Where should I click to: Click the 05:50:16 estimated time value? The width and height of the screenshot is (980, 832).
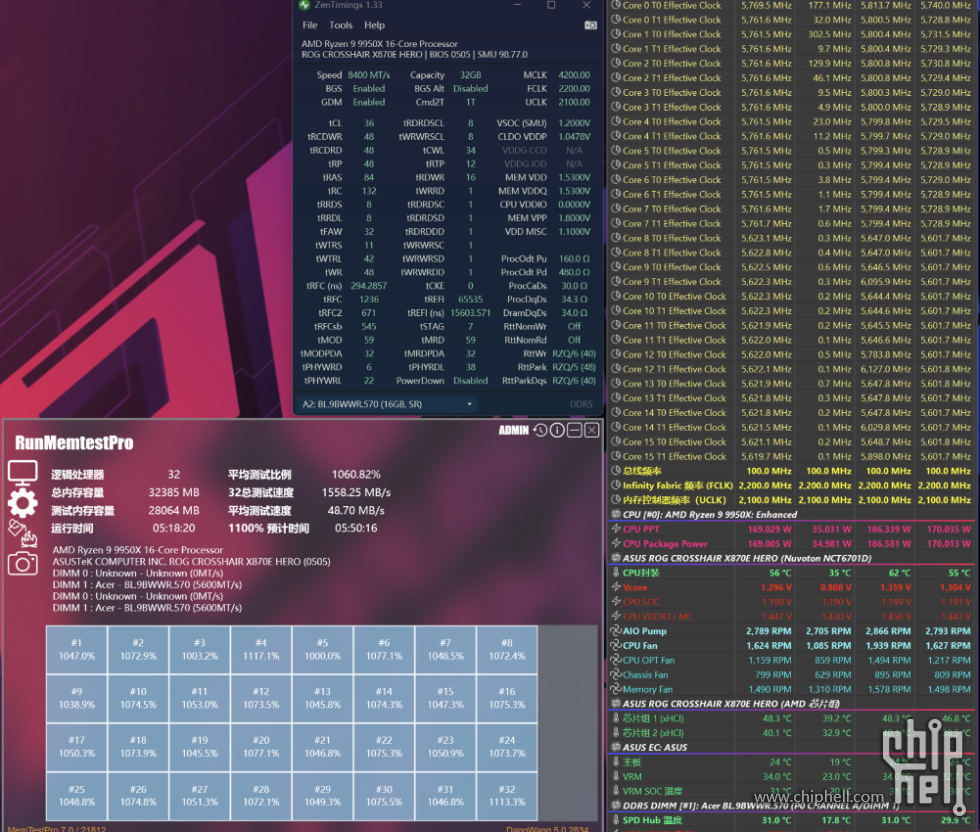coord(356,528)
